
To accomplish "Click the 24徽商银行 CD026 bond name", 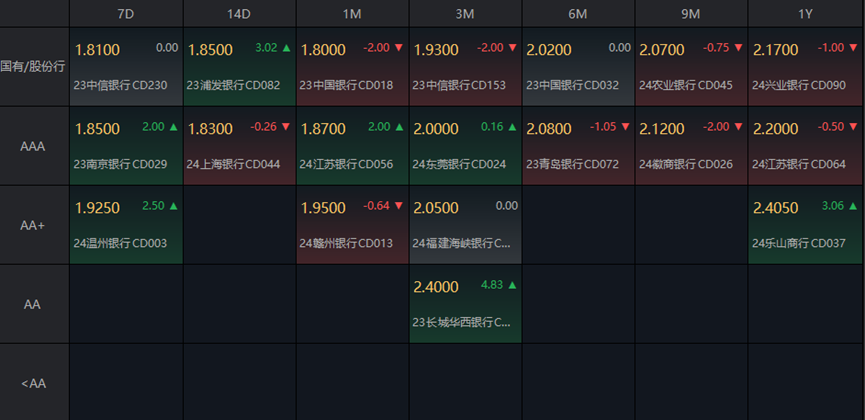I will pos(686,164).
